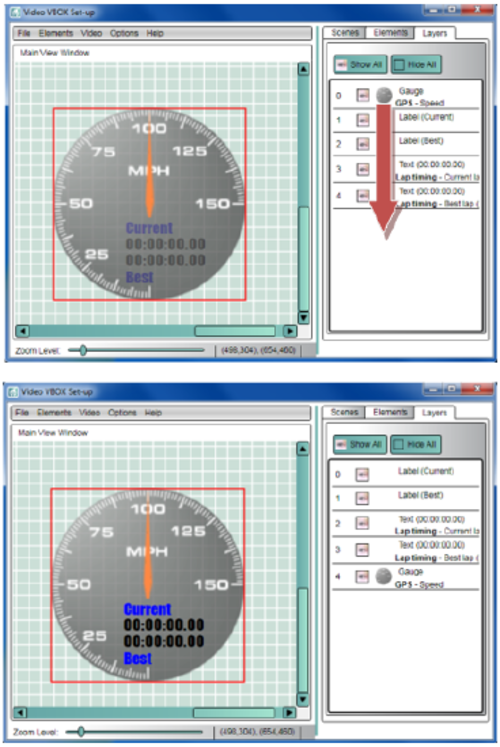Open the Video menu in the lower window
The height and width of the screenshot is (747, 500).
click(x=90, y=413)
